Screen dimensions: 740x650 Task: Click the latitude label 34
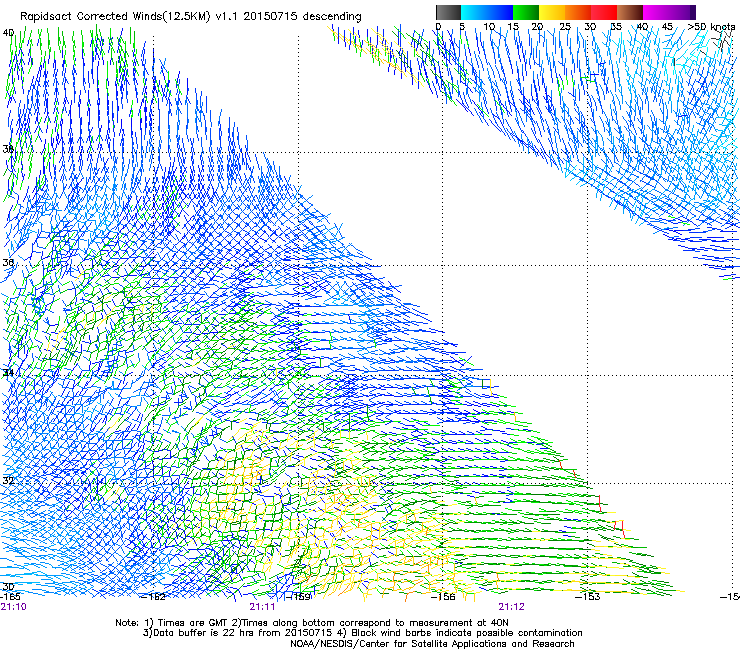tap(8, 372)
